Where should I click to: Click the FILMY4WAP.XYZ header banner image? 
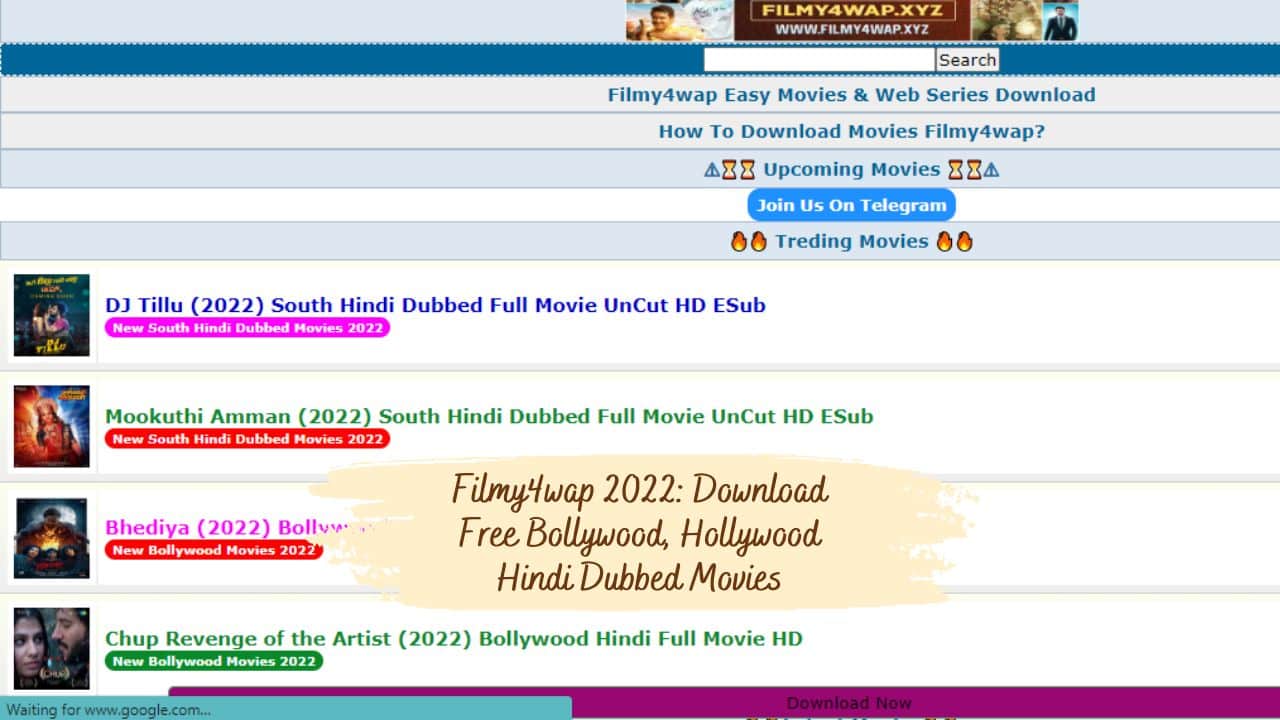(x=852, y=20)
